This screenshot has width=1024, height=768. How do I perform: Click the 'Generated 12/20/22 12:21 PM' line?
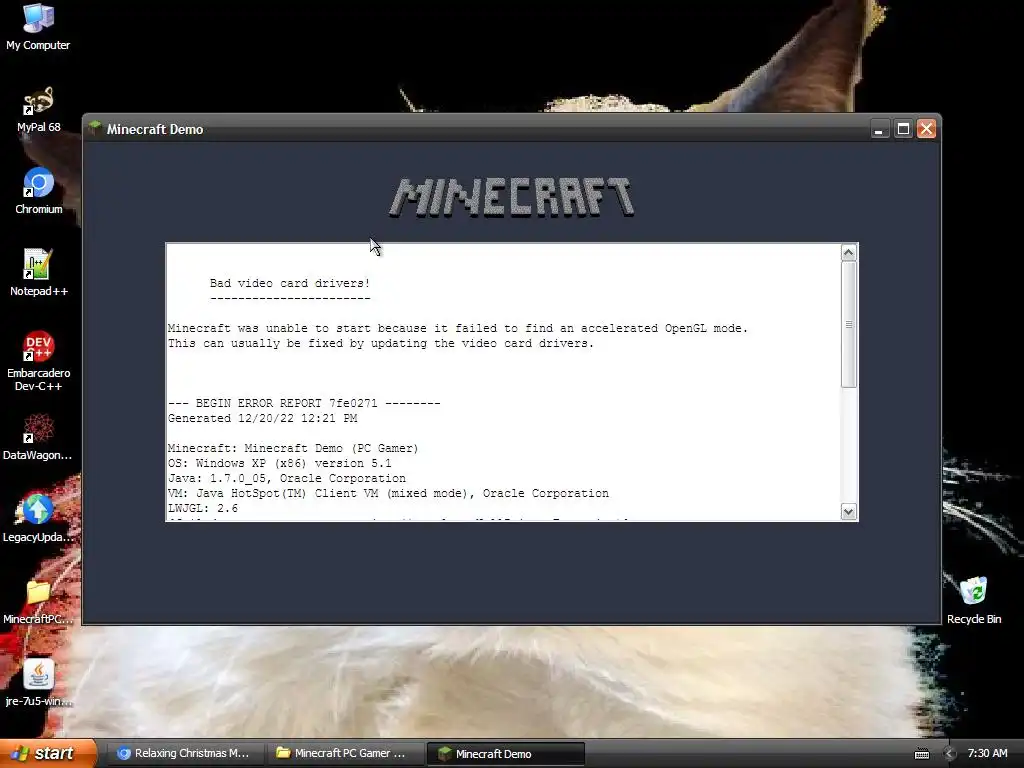263,418
